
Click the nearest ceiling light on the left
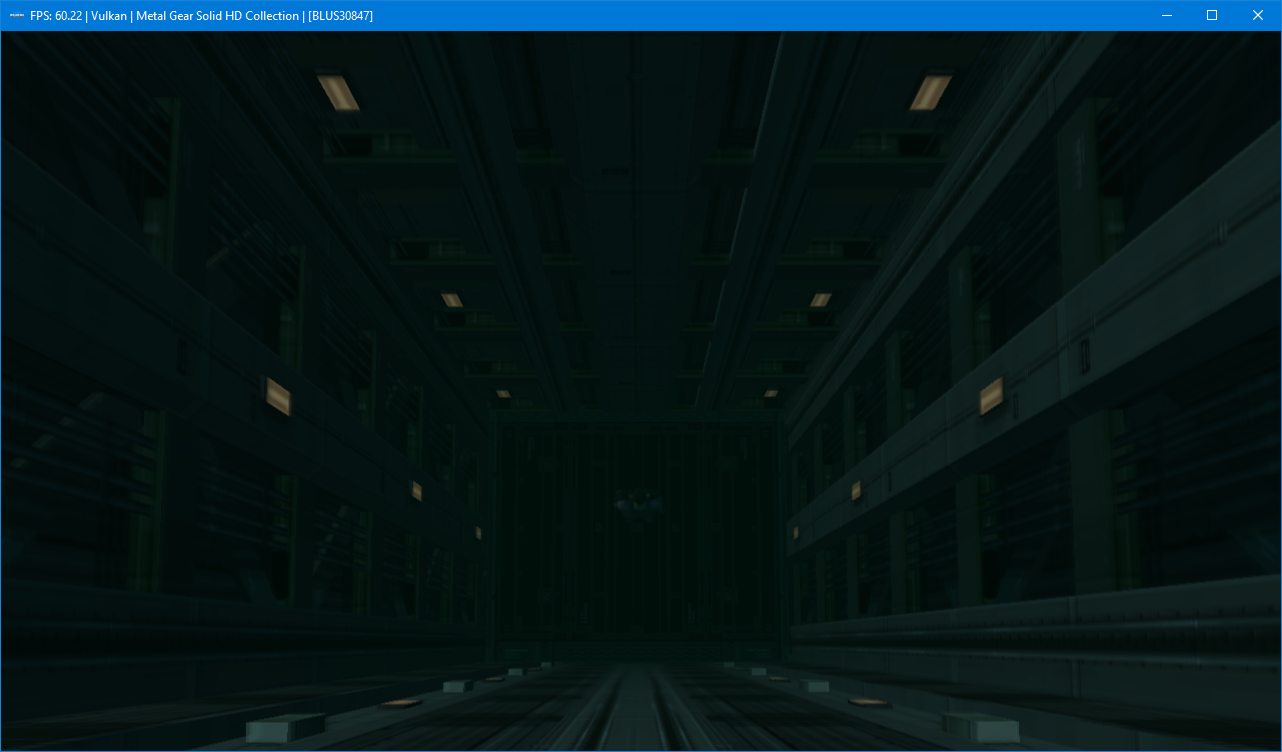(338, 92)
